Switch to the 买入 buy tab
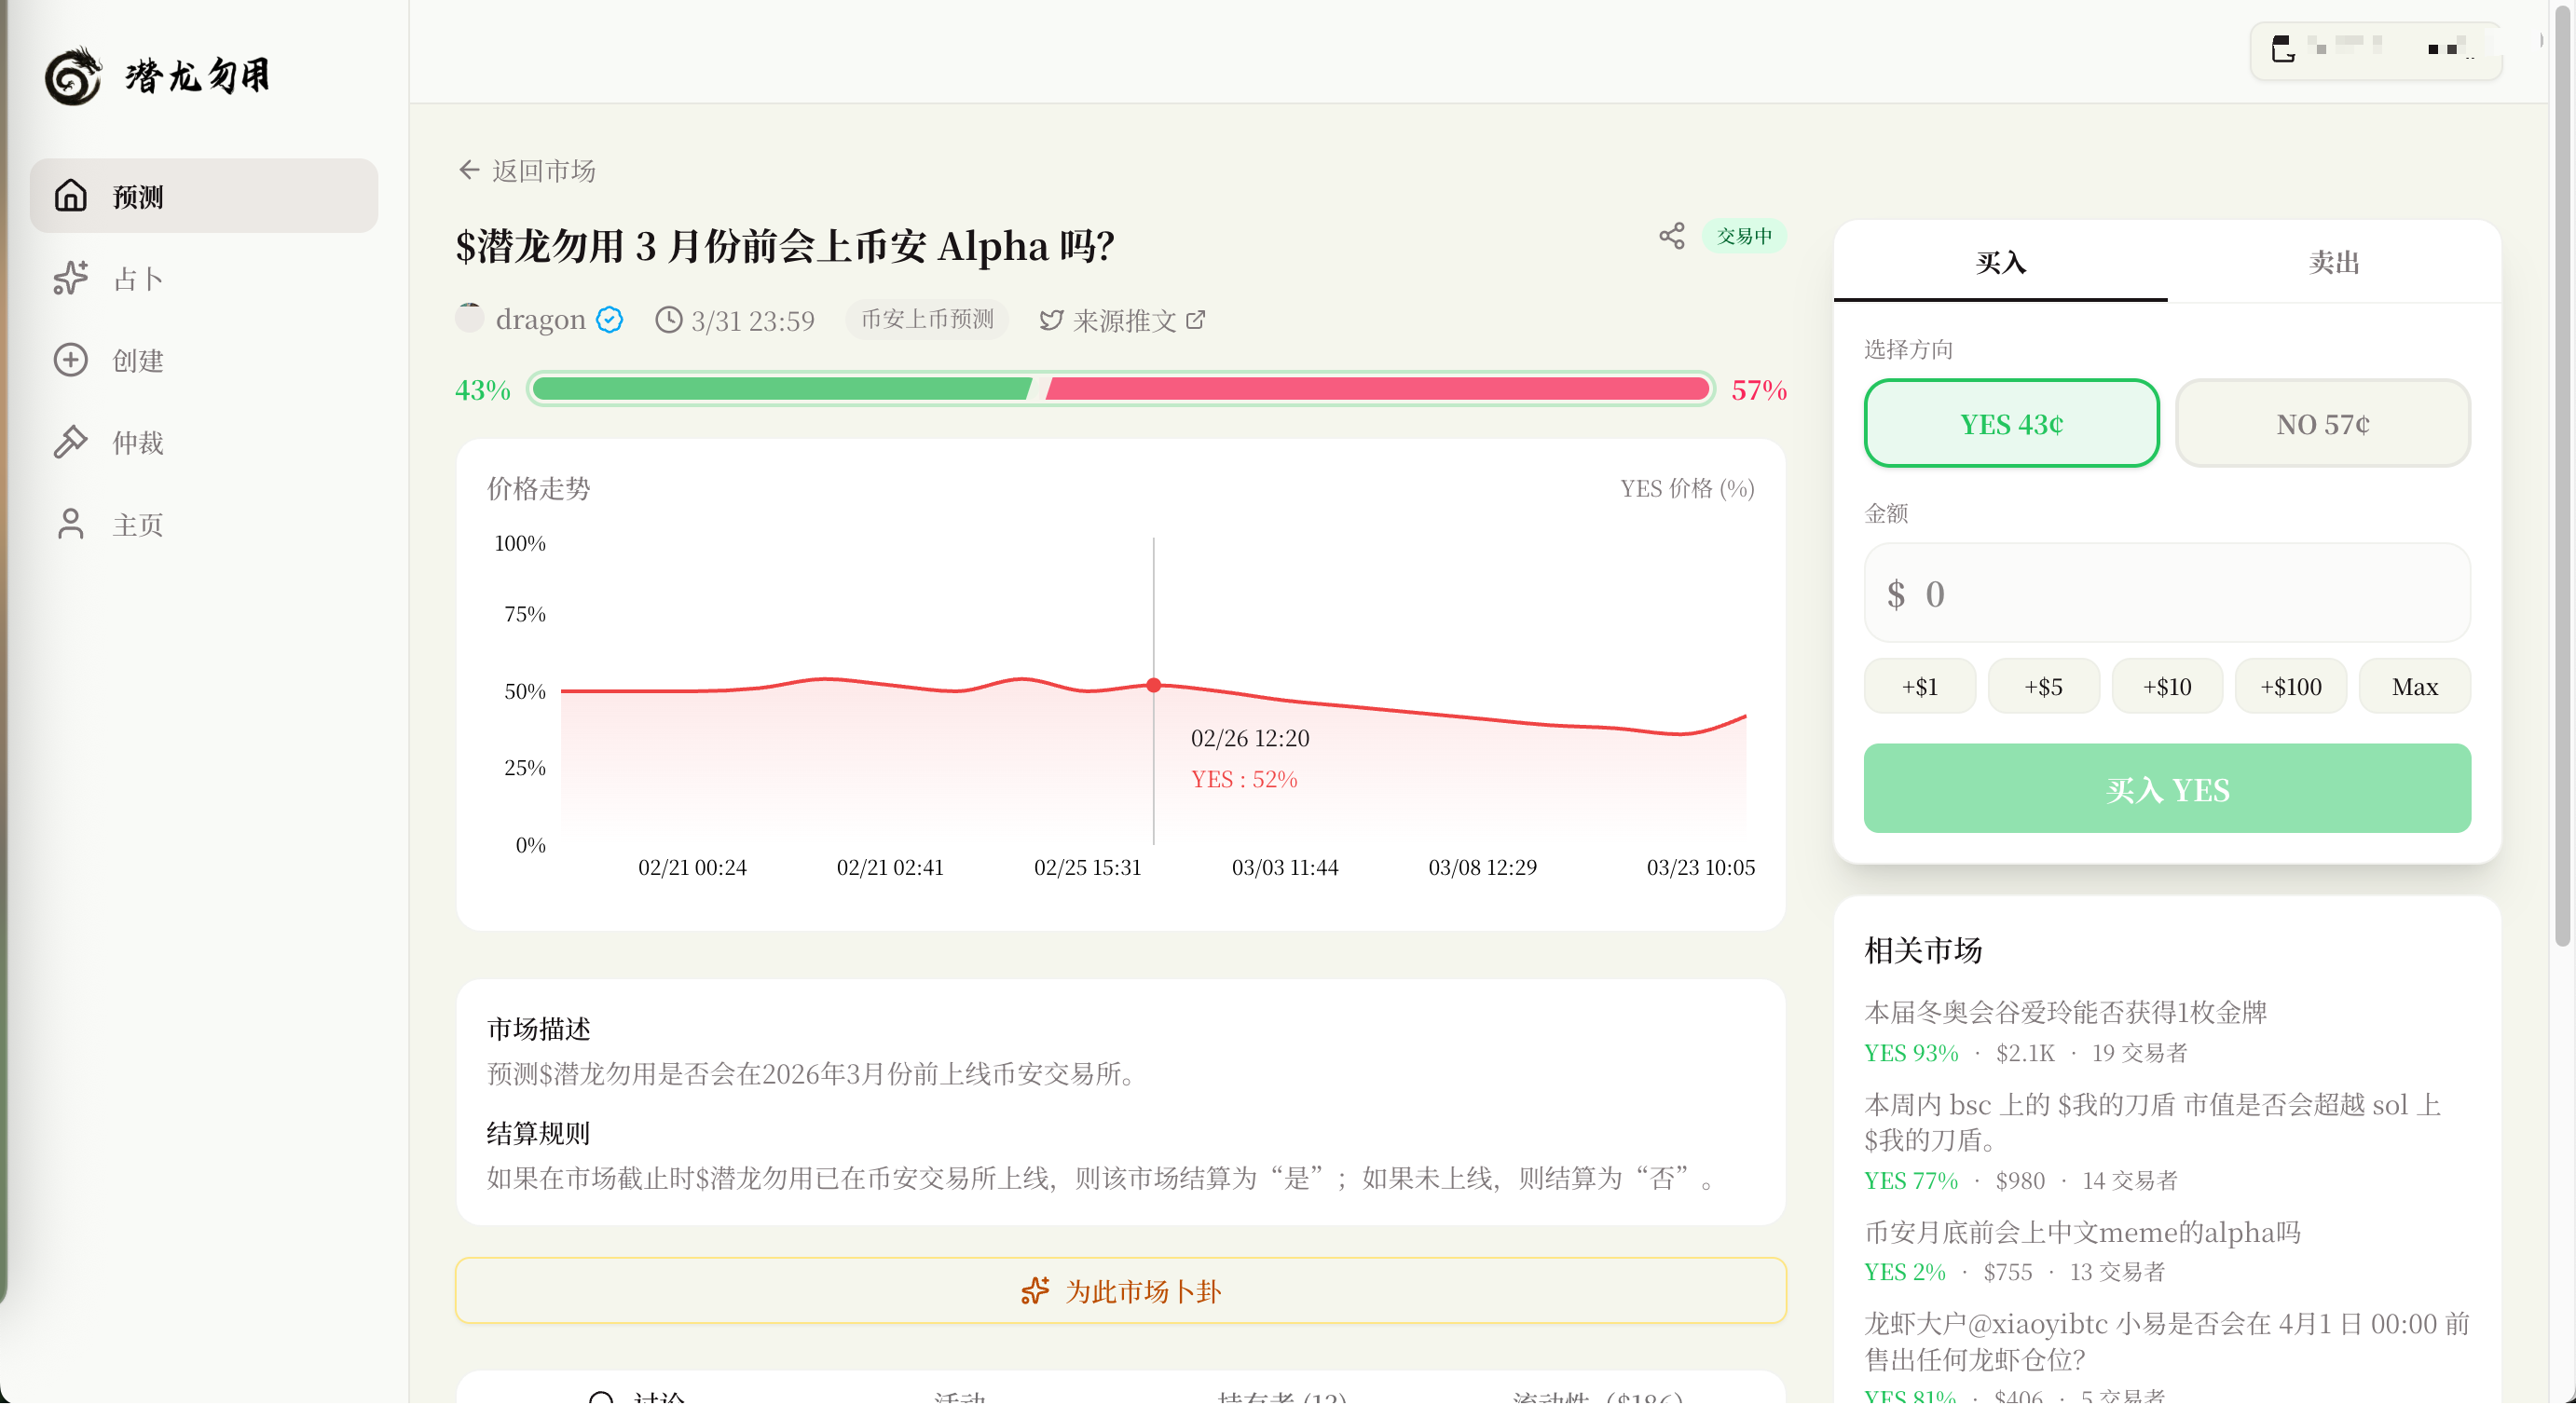The width and height of the screenshot is (2576, 1405). tap(2000, 262)
